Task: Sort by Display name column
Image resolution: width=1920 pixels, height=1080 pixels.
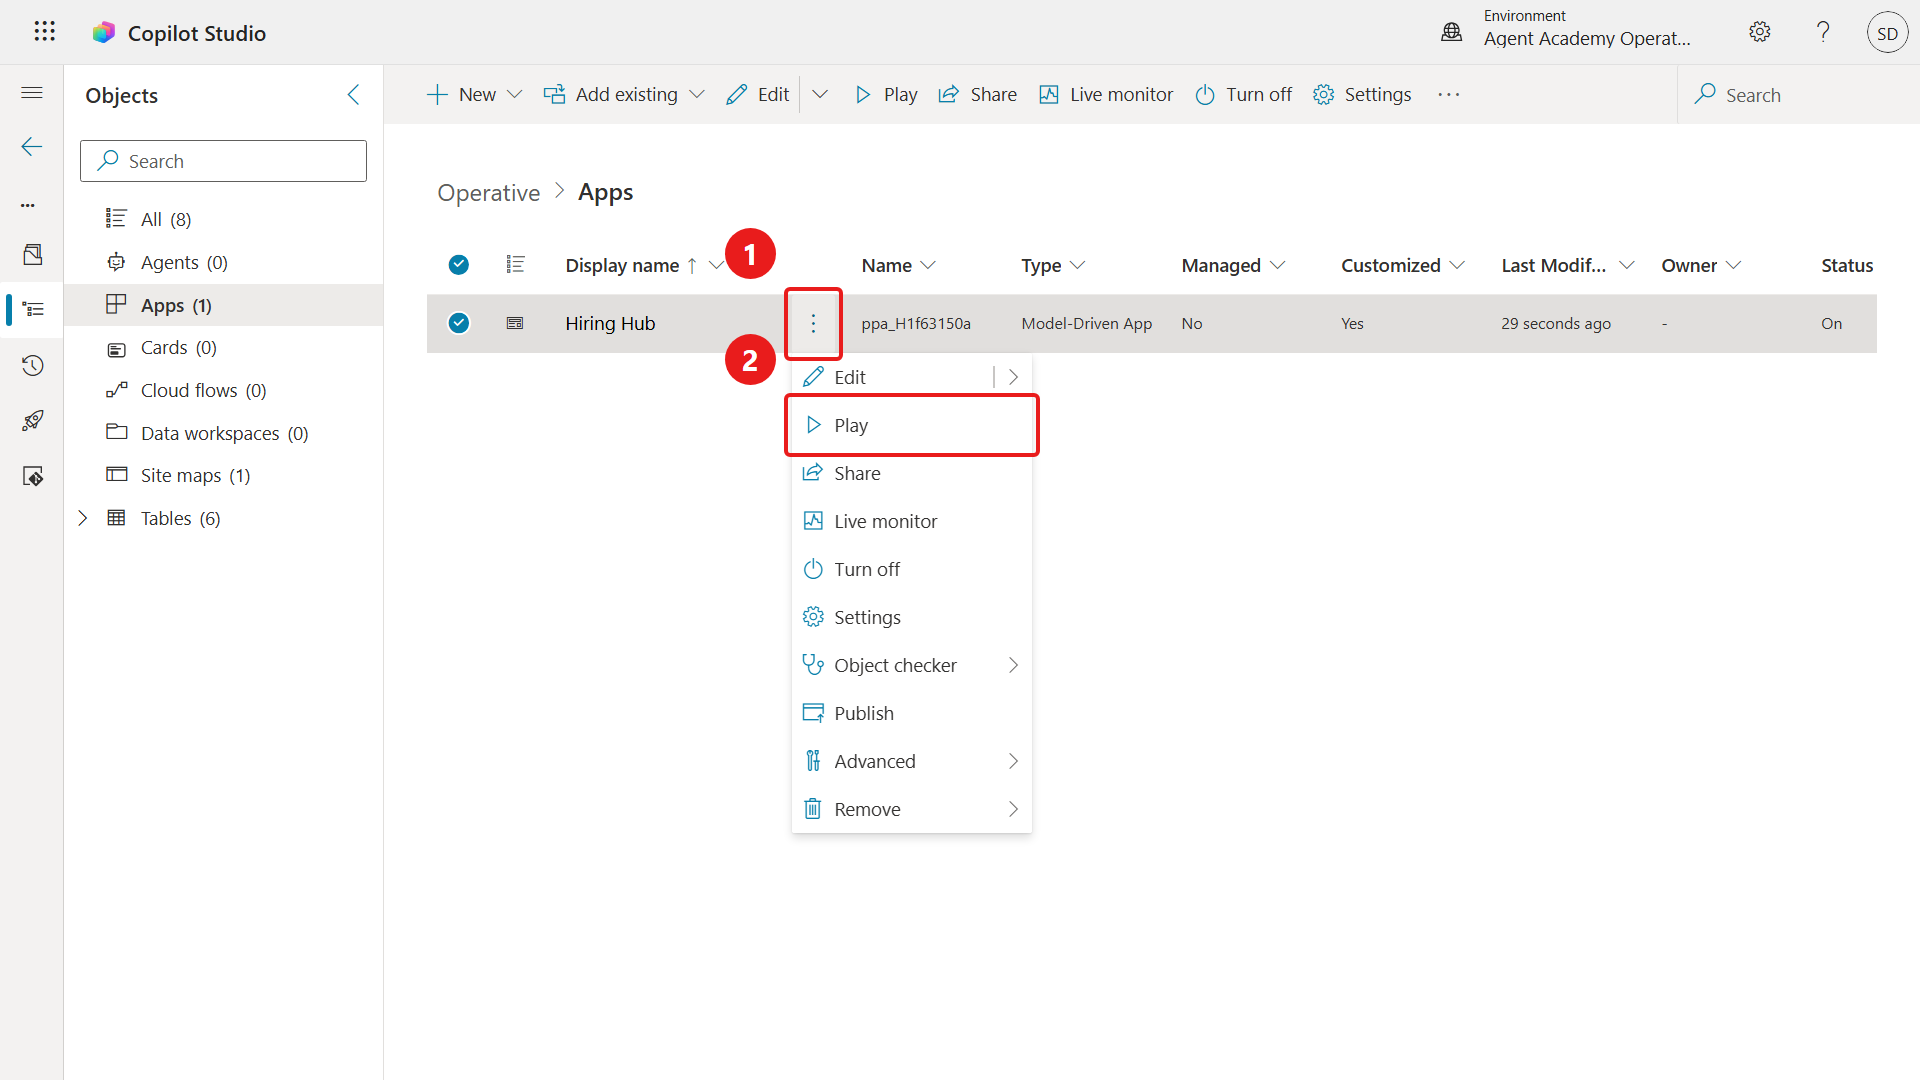Action: pyautogui.click(x=622, y=265)
